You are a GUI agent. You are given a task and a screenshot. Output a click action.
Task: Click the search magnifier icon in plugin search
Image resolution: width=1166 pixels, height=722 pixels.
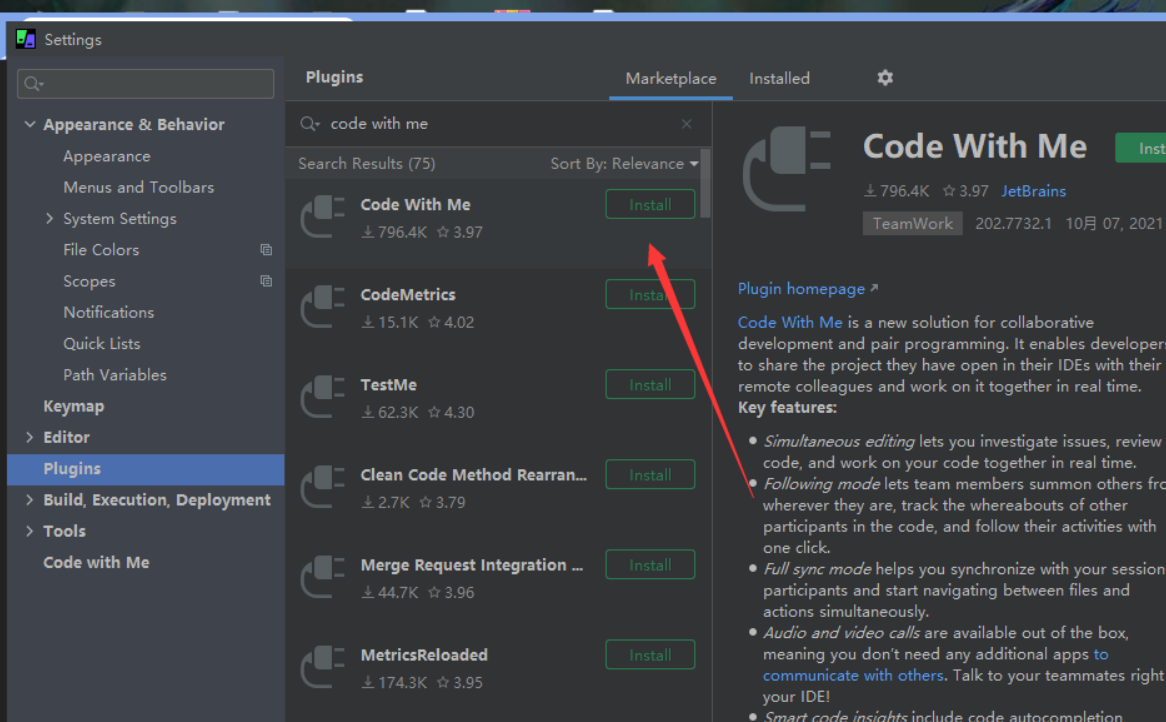(x=309, y=123)
